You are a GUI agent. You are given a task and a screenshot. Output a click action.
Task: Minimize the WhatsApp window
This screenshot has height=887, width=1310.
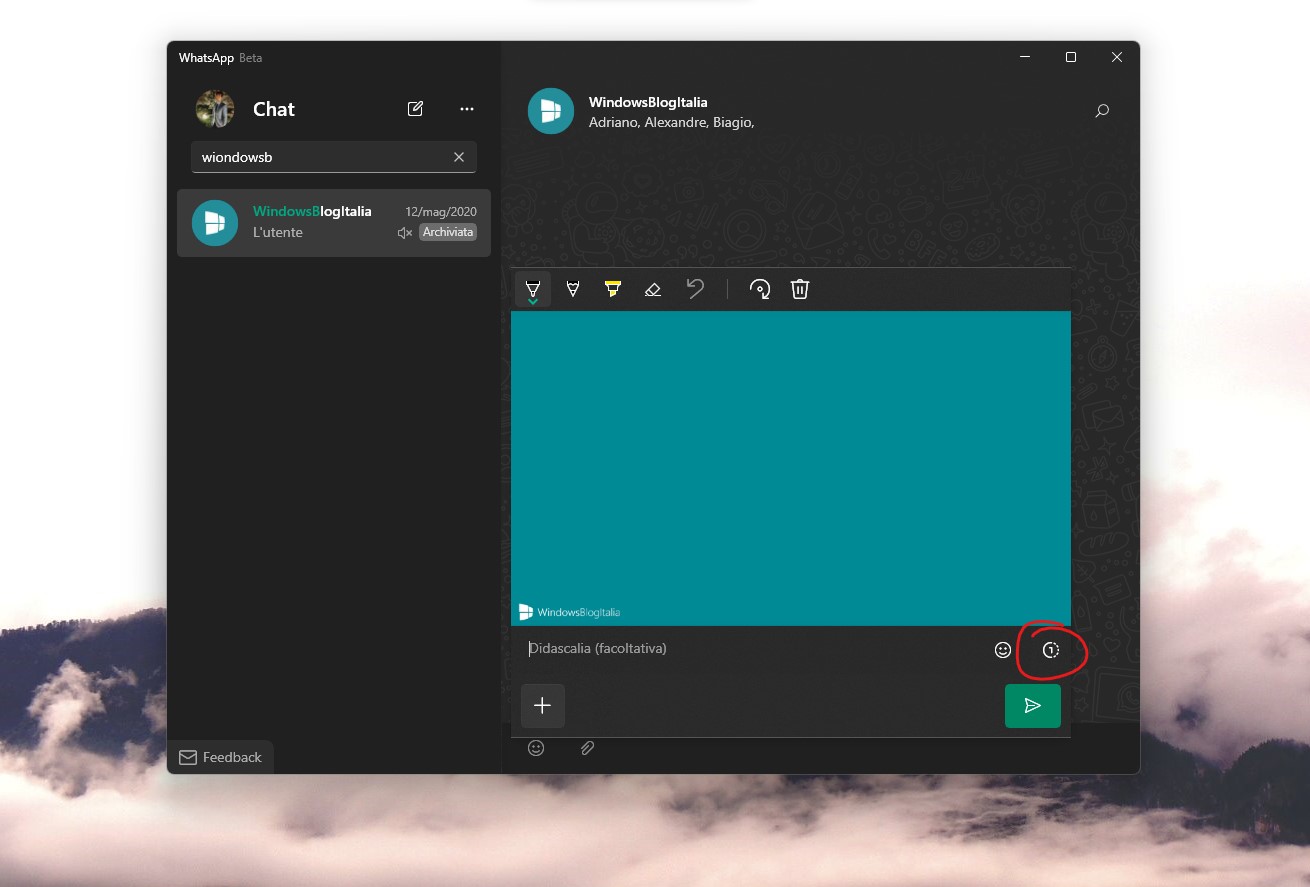click(x=1025, y=57)
